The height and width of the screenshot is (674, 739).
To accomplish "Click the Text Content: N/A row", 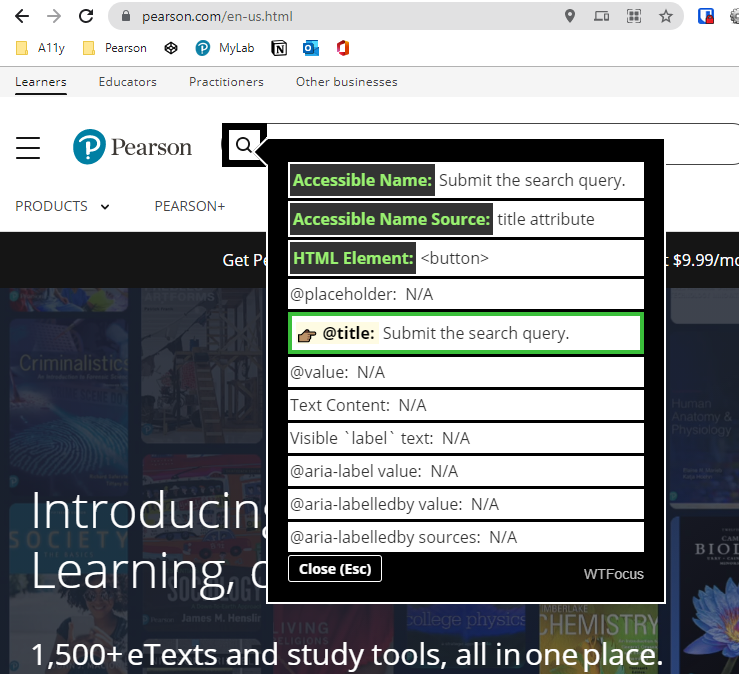I will coord(466,405).
